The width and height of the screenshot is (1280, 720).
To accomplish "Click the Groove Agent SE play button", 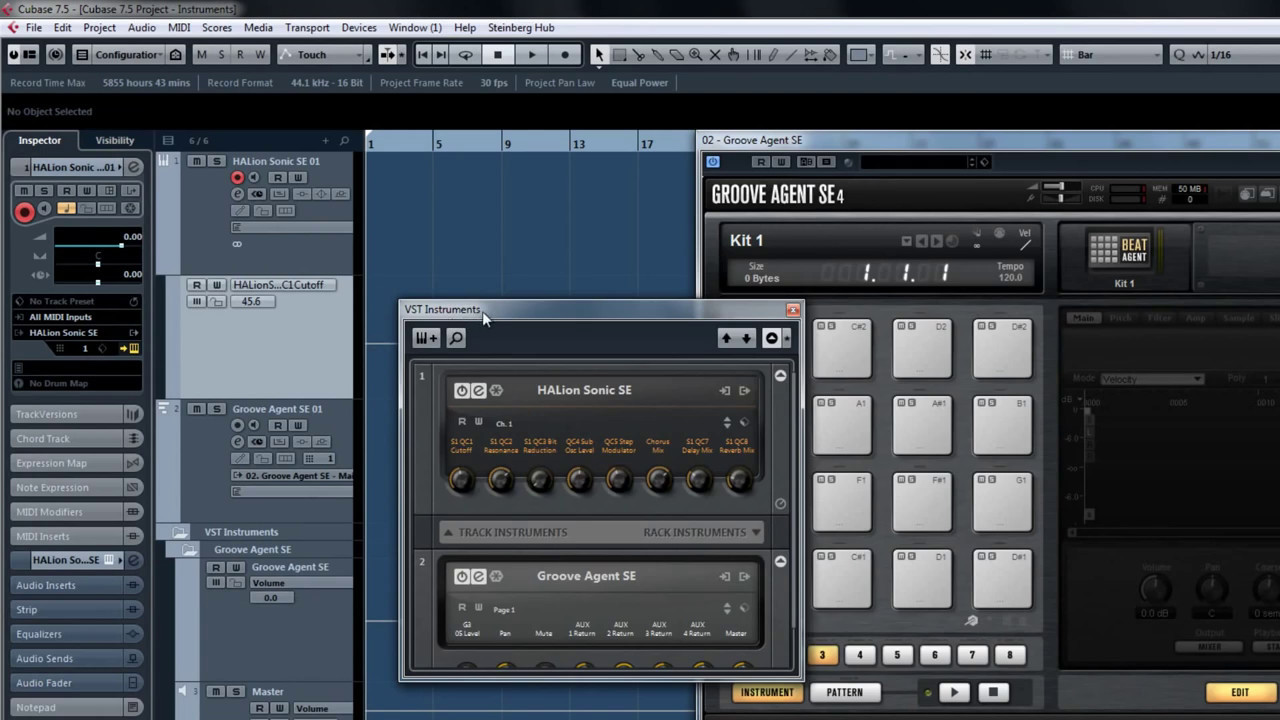I will [x=954, y=692].
